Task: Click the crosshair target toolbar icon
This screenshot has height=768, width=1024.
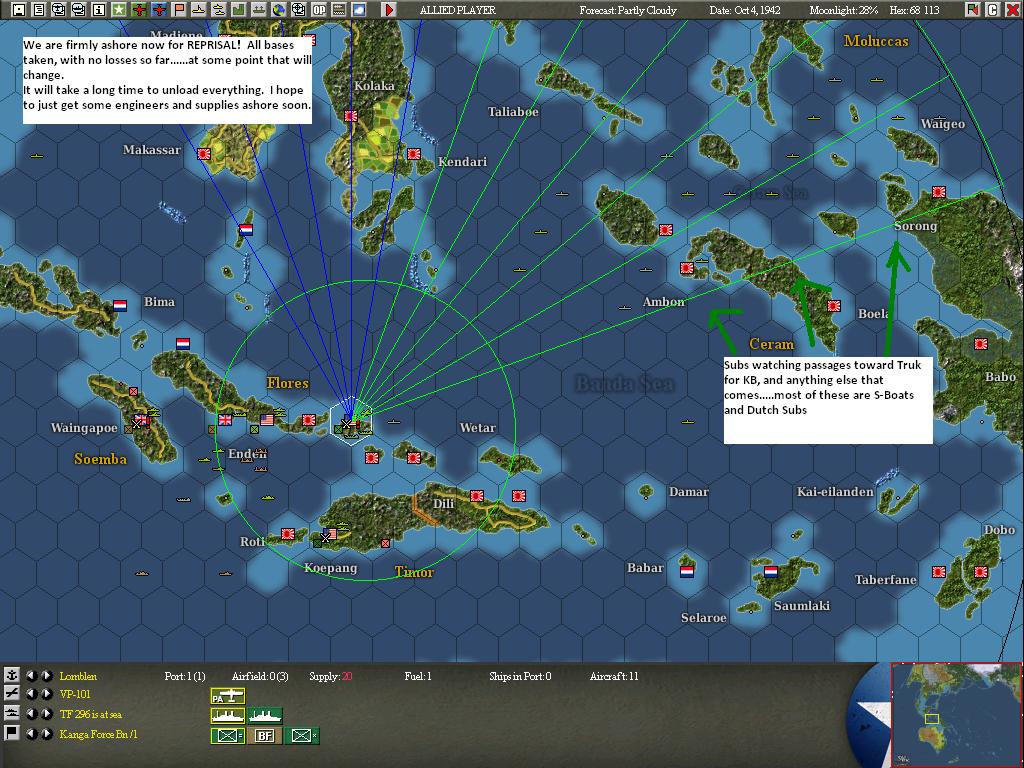Action: coord(298,9)
